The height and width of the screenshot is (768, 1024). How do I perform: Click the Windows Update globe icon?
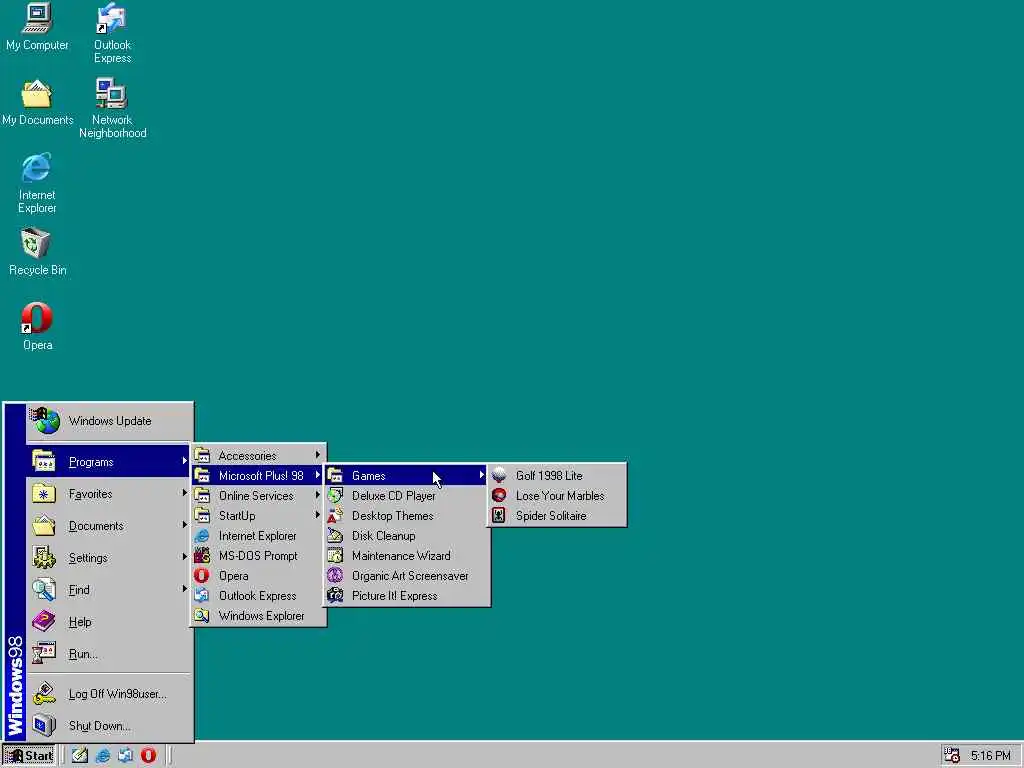click(45, 421)
